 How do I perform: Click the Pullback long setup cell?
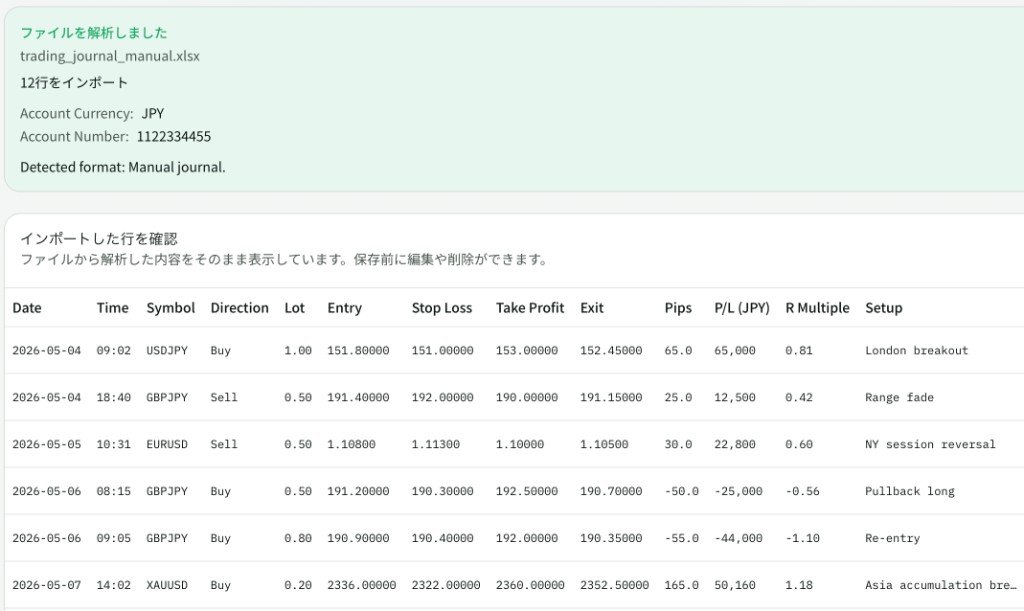910,492
